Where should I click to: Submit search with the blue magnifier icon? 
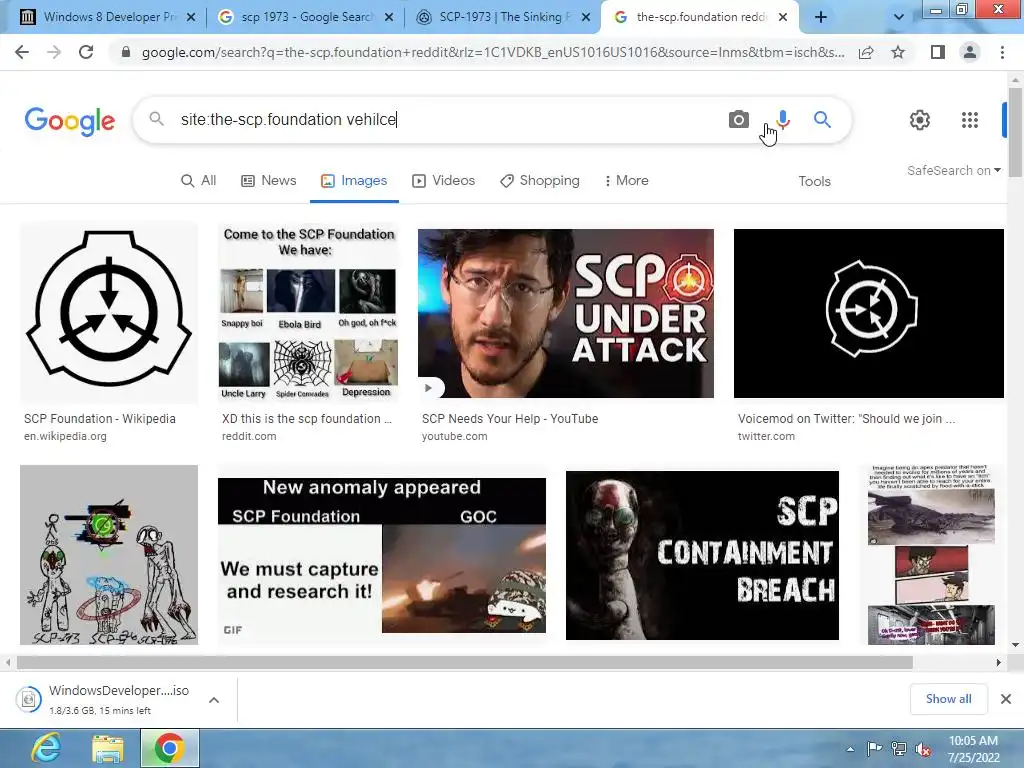(x=822, y=120)
